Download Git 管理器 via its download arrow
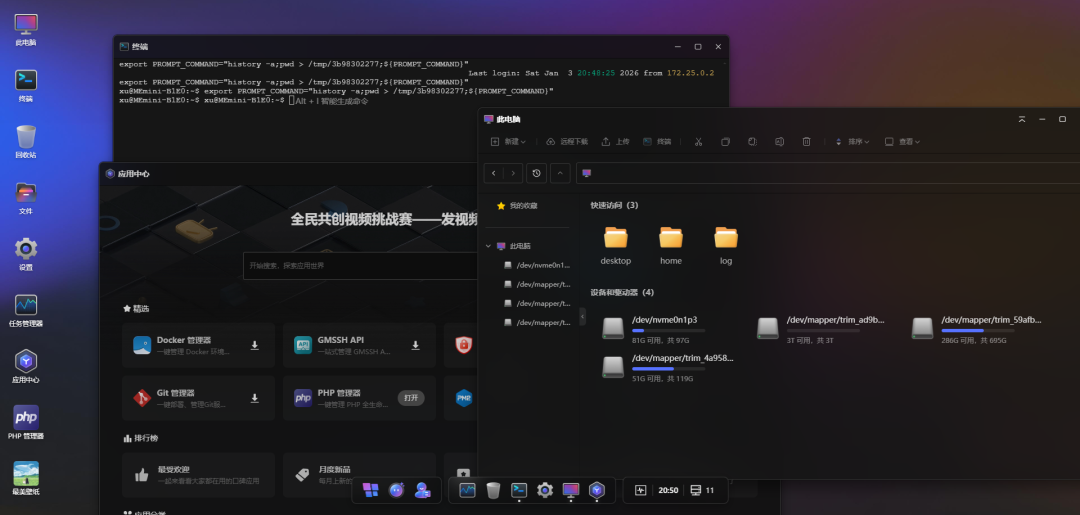 click(255, 398)
